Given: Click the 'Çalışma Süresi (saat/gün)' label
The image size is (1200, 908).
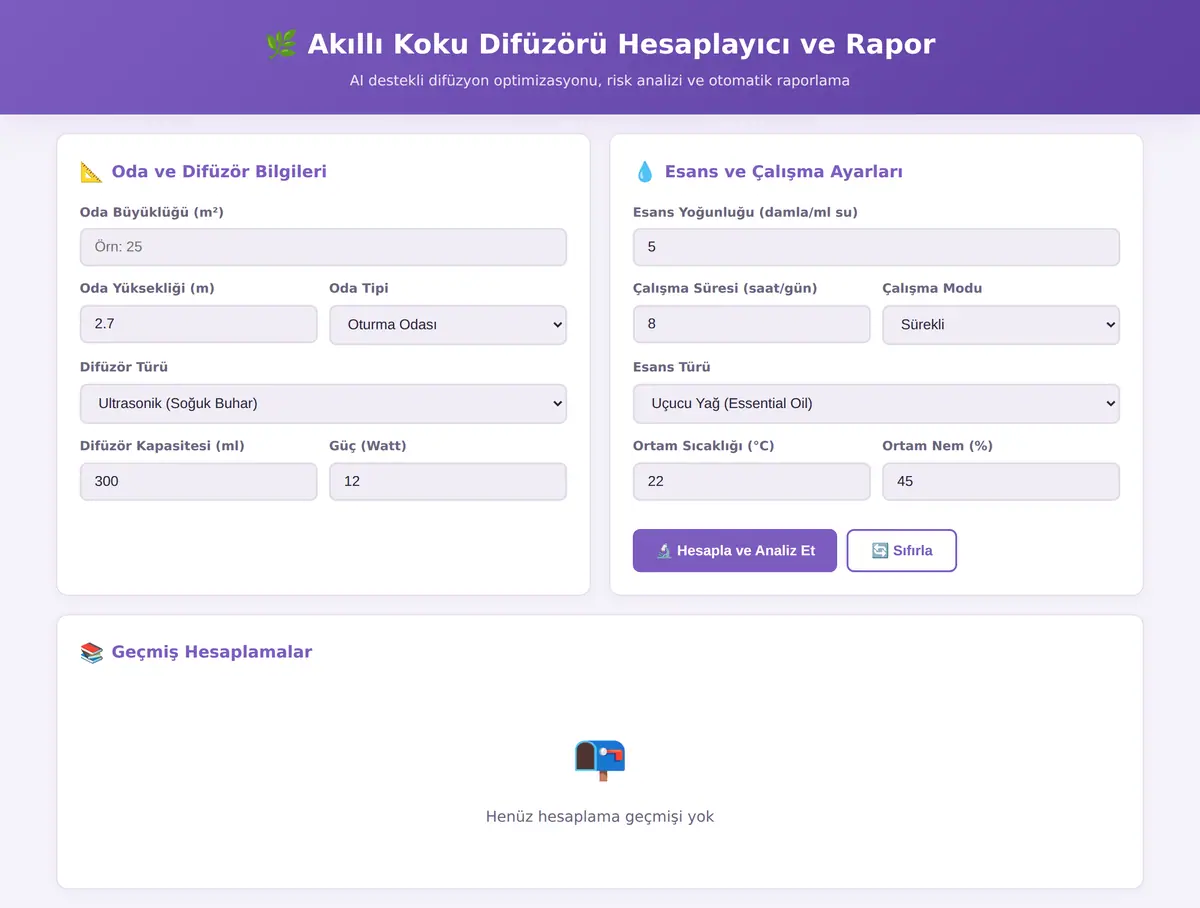Looking at the screenshot, I should 725,288.
